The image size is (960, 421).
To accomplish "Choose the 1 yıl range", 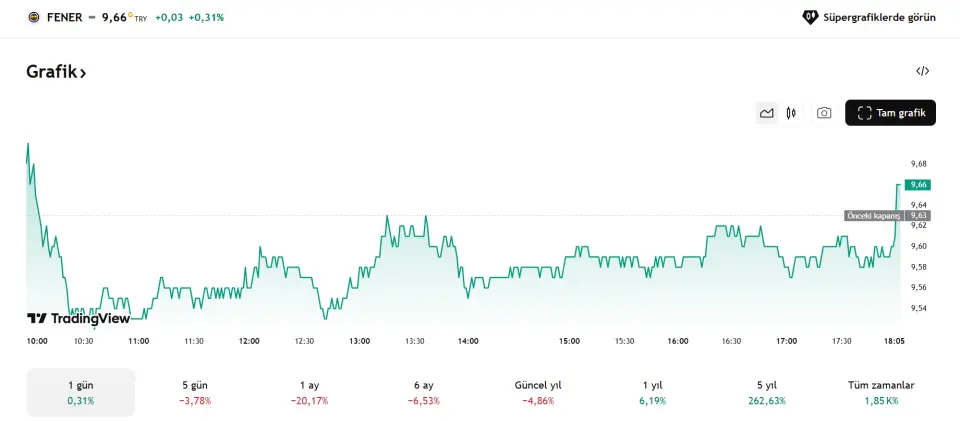I will 651,392.
